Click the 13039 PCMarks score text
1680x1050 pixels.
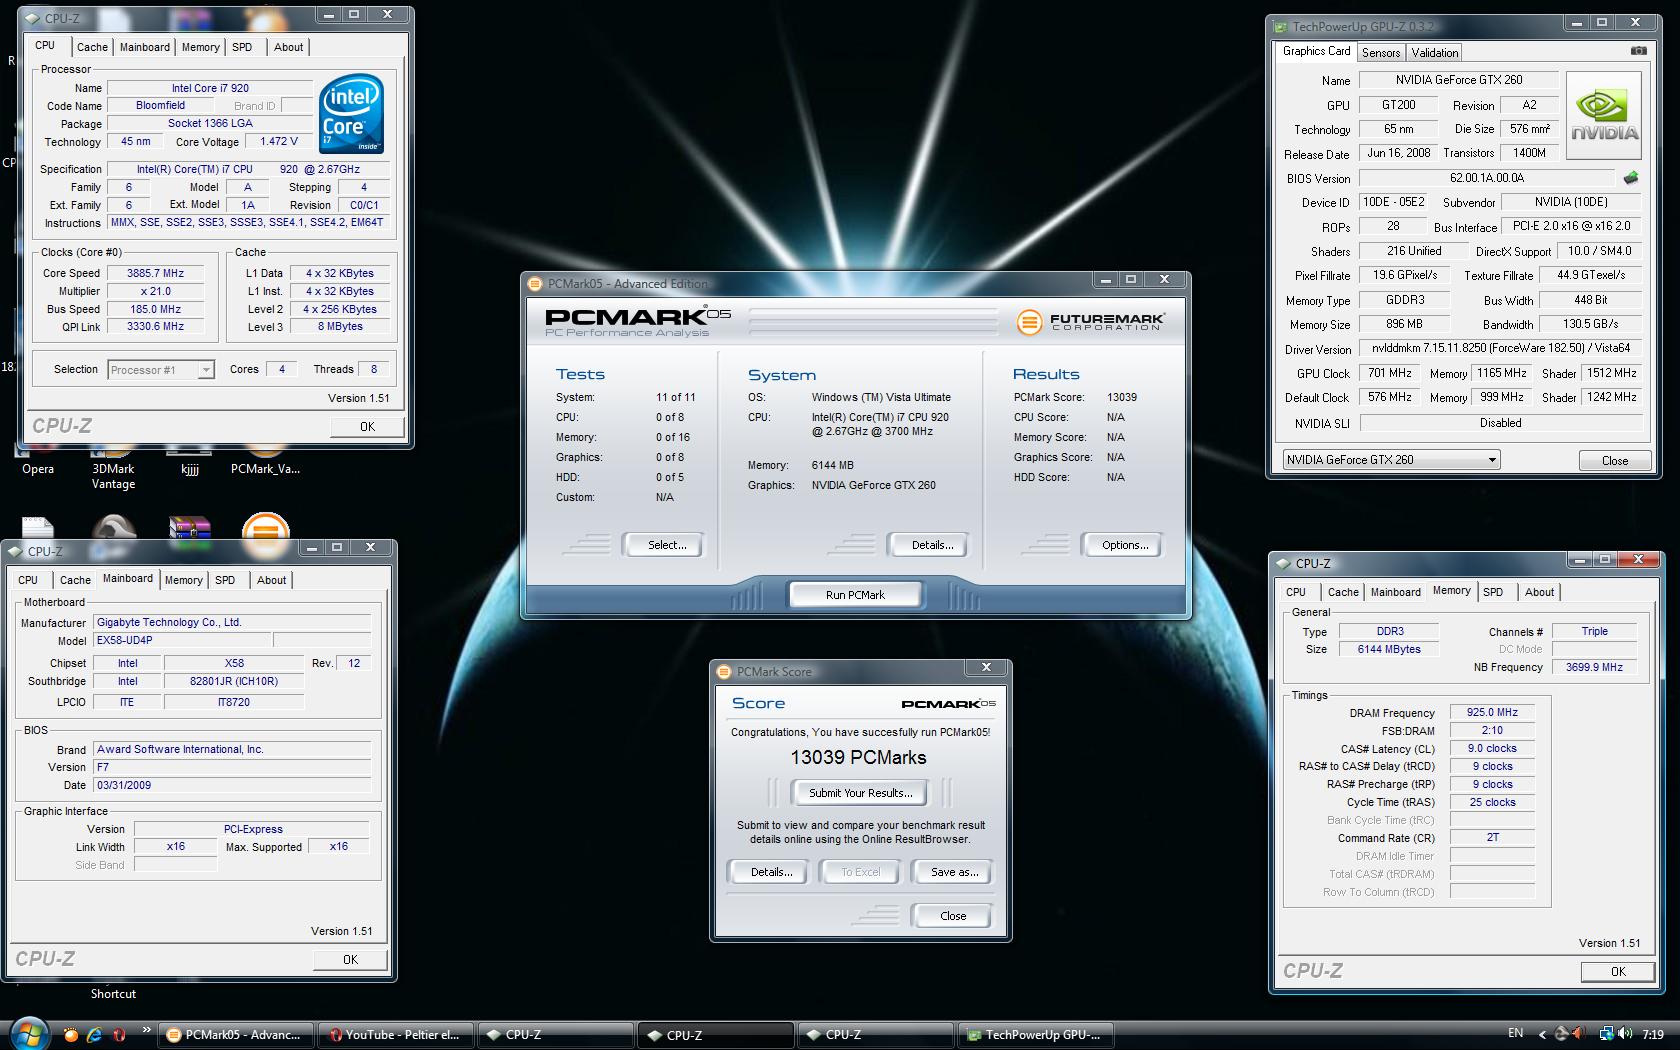858,757
